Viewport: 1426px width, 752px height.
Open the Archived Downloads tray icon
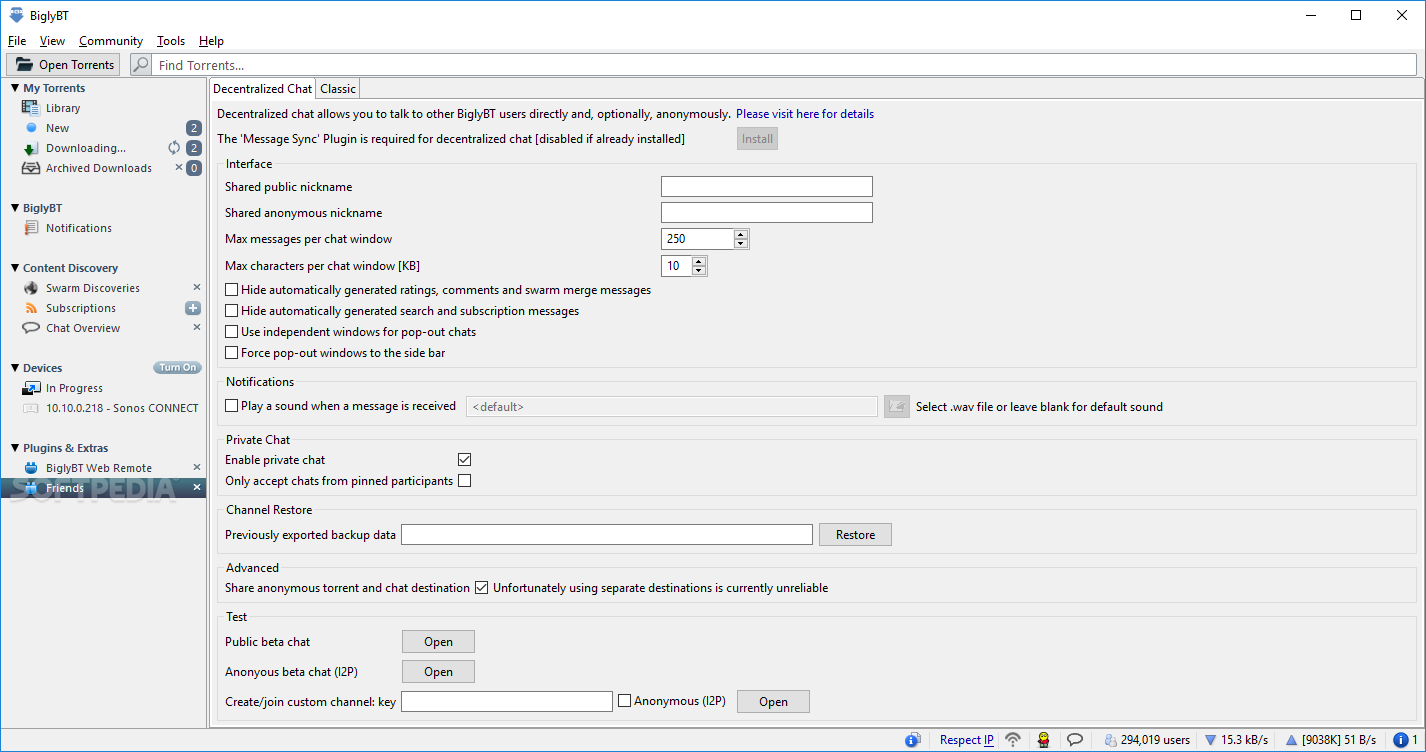click(x=30, y=168)
